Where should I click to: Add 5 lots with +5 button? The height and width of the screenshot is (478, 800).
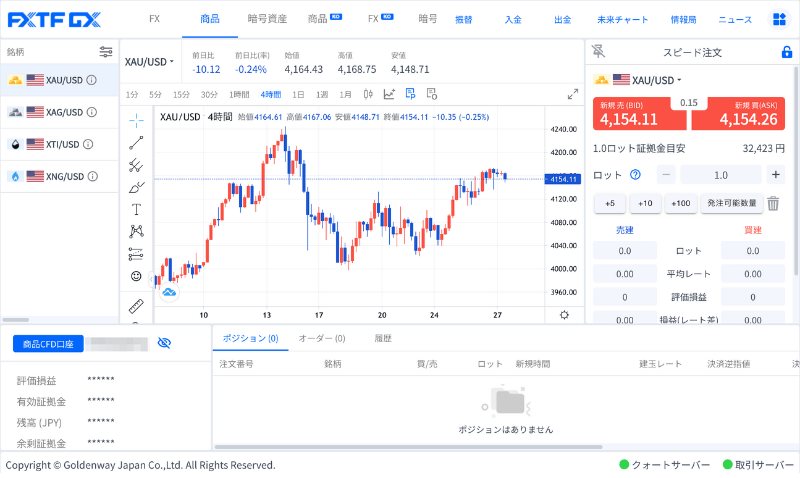[x=610, y=203]
